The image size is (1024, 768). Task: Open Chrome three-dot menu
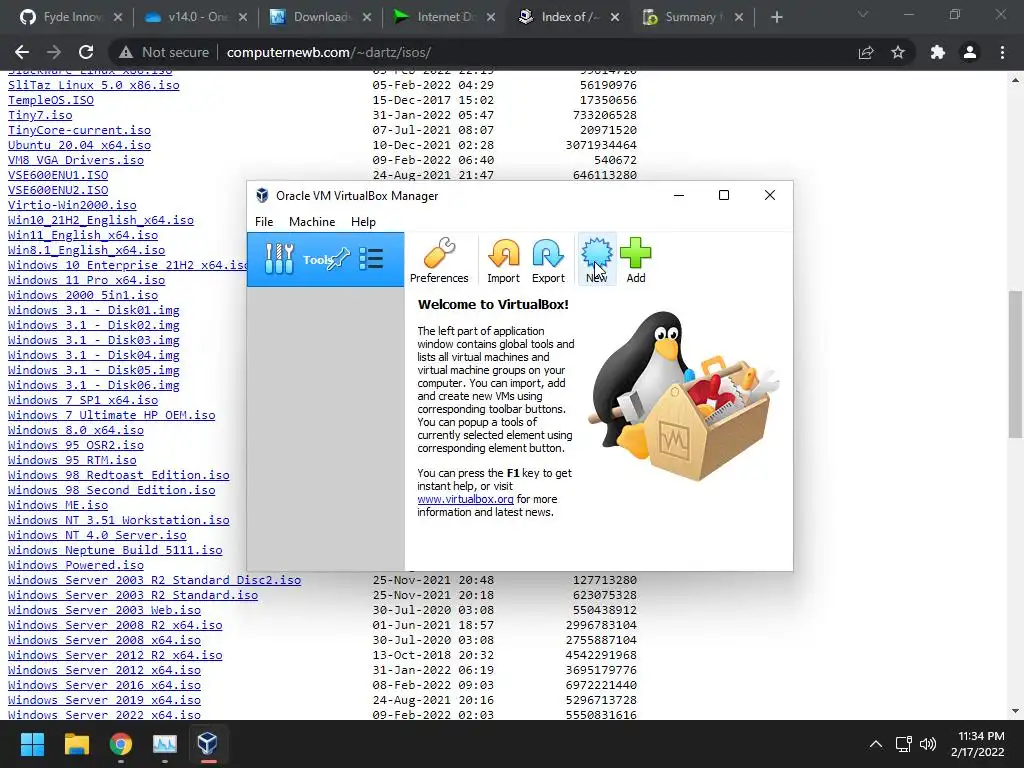1002,52
